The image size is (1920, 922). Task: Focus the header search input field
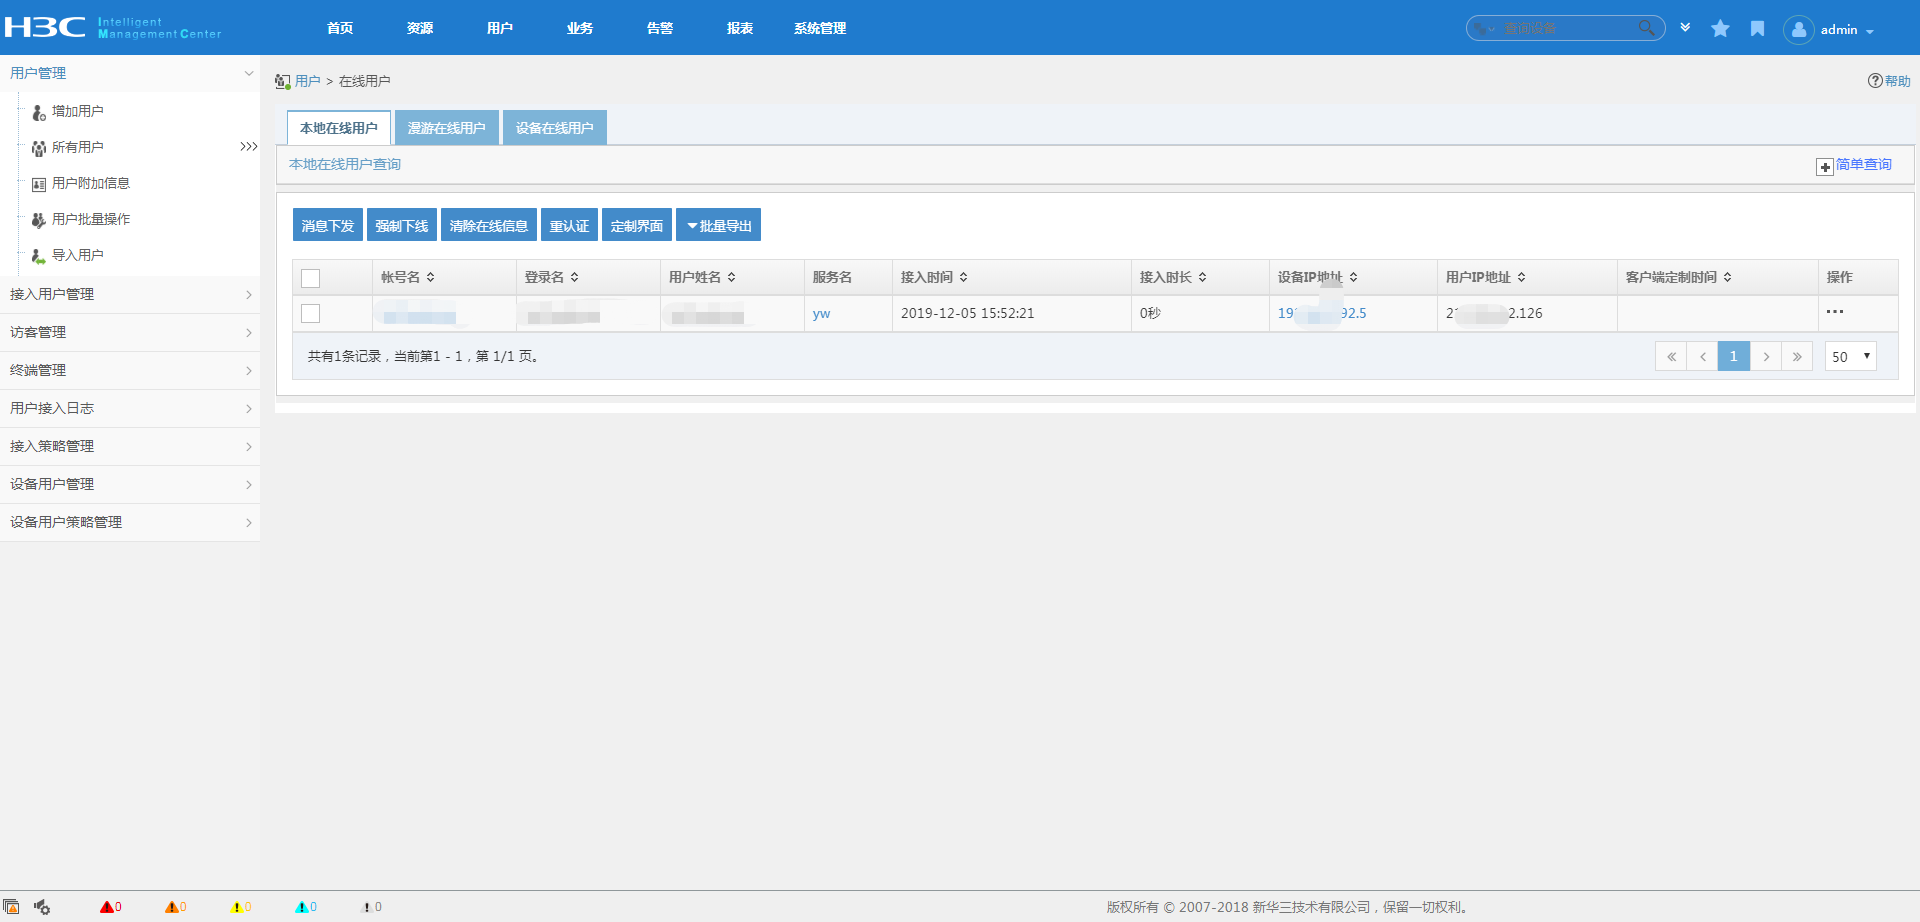(1568, 28)
